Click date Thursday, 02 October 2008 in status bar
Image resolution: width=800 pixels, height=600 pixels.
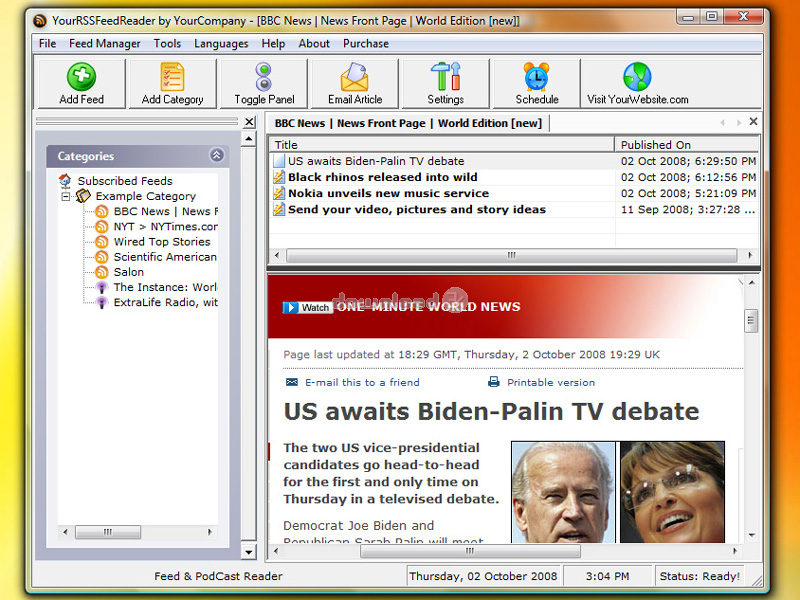(483, 576)
